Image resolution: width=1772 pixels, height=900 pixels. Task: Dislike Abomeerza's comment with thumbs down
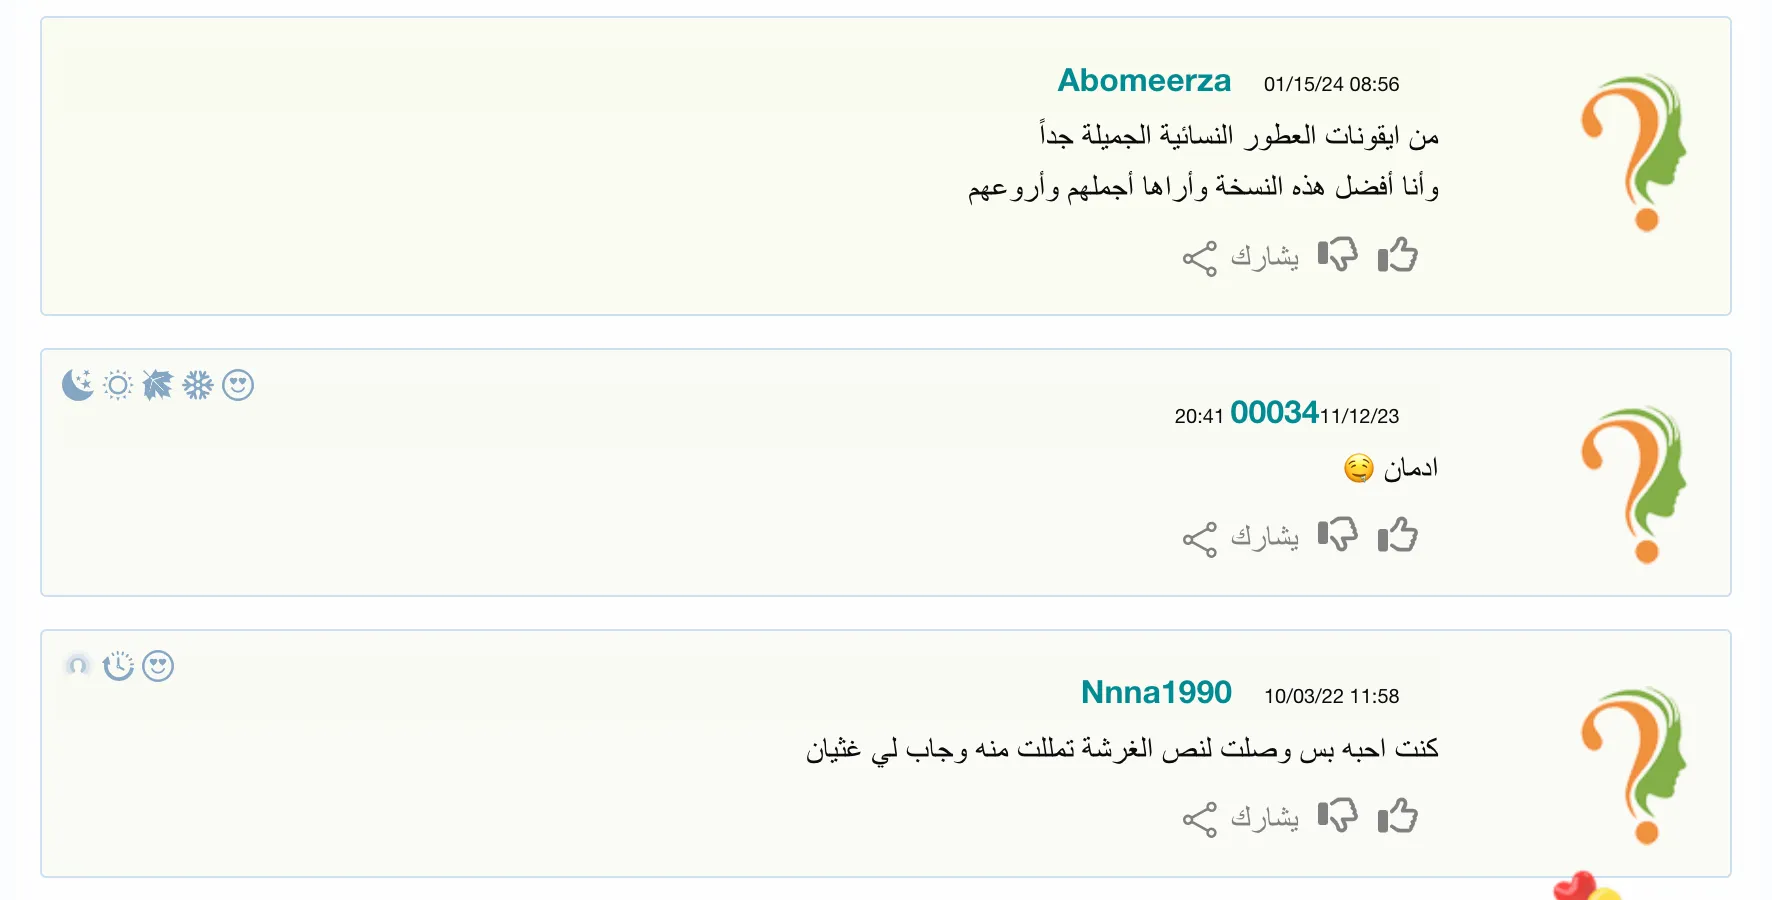click(1338, 255)
